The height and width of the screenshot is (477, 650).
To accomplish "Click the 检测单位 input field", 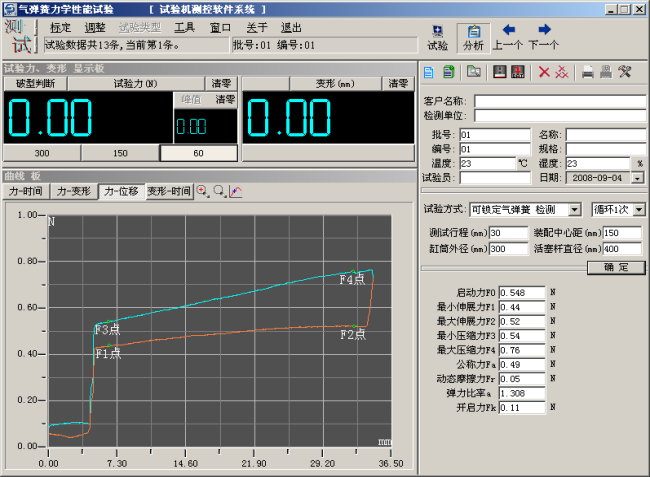I will click(560, 116).
